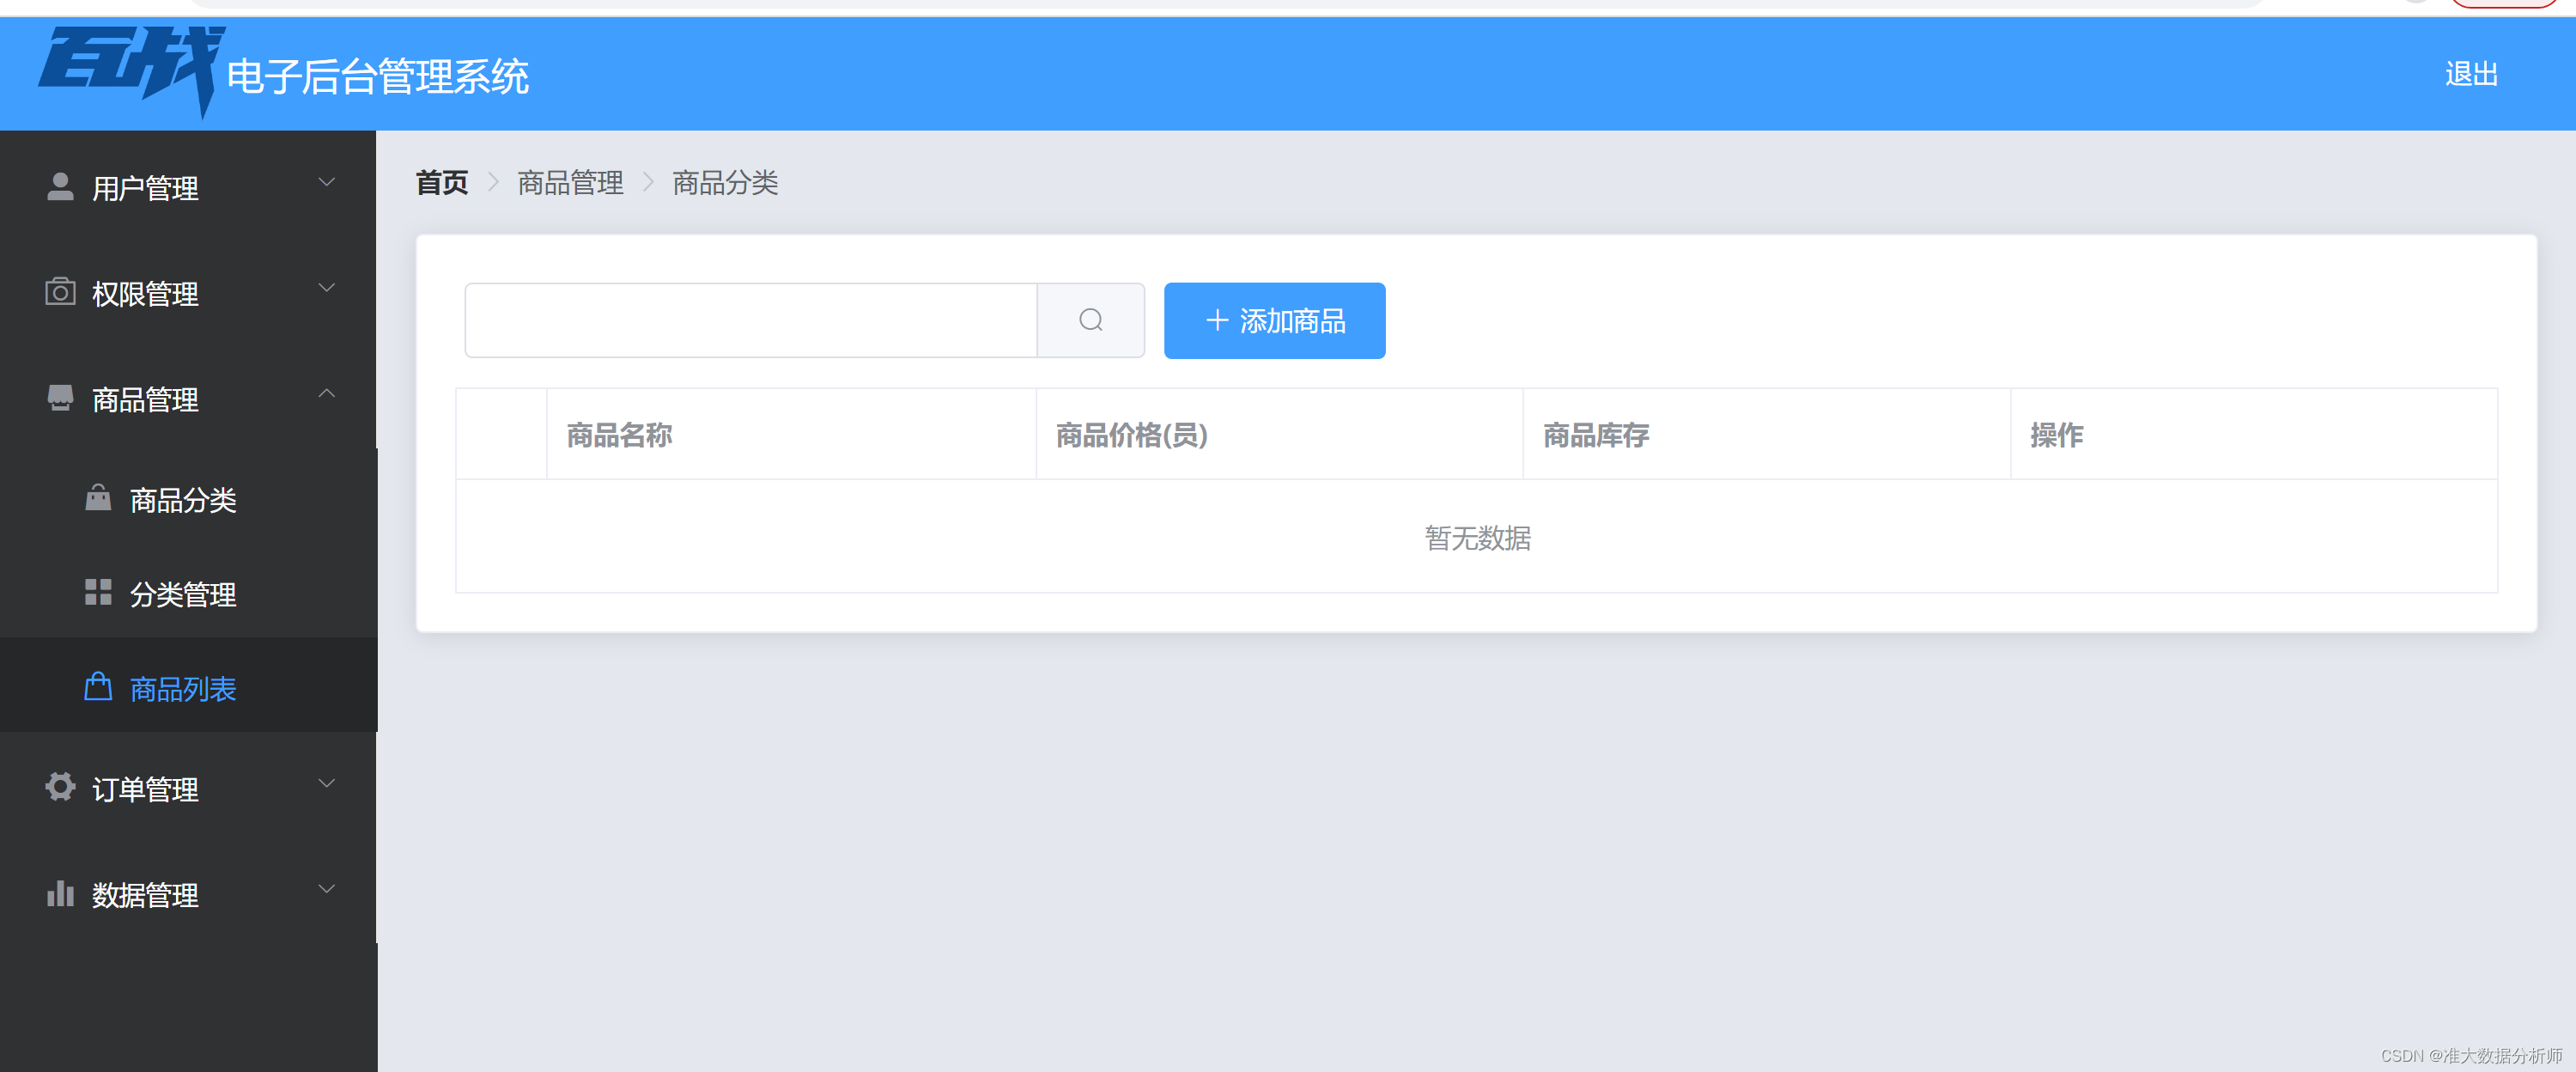Click the grid icon beside 分类管理
The image size is (2576, 1072).
tap(98, 593)
